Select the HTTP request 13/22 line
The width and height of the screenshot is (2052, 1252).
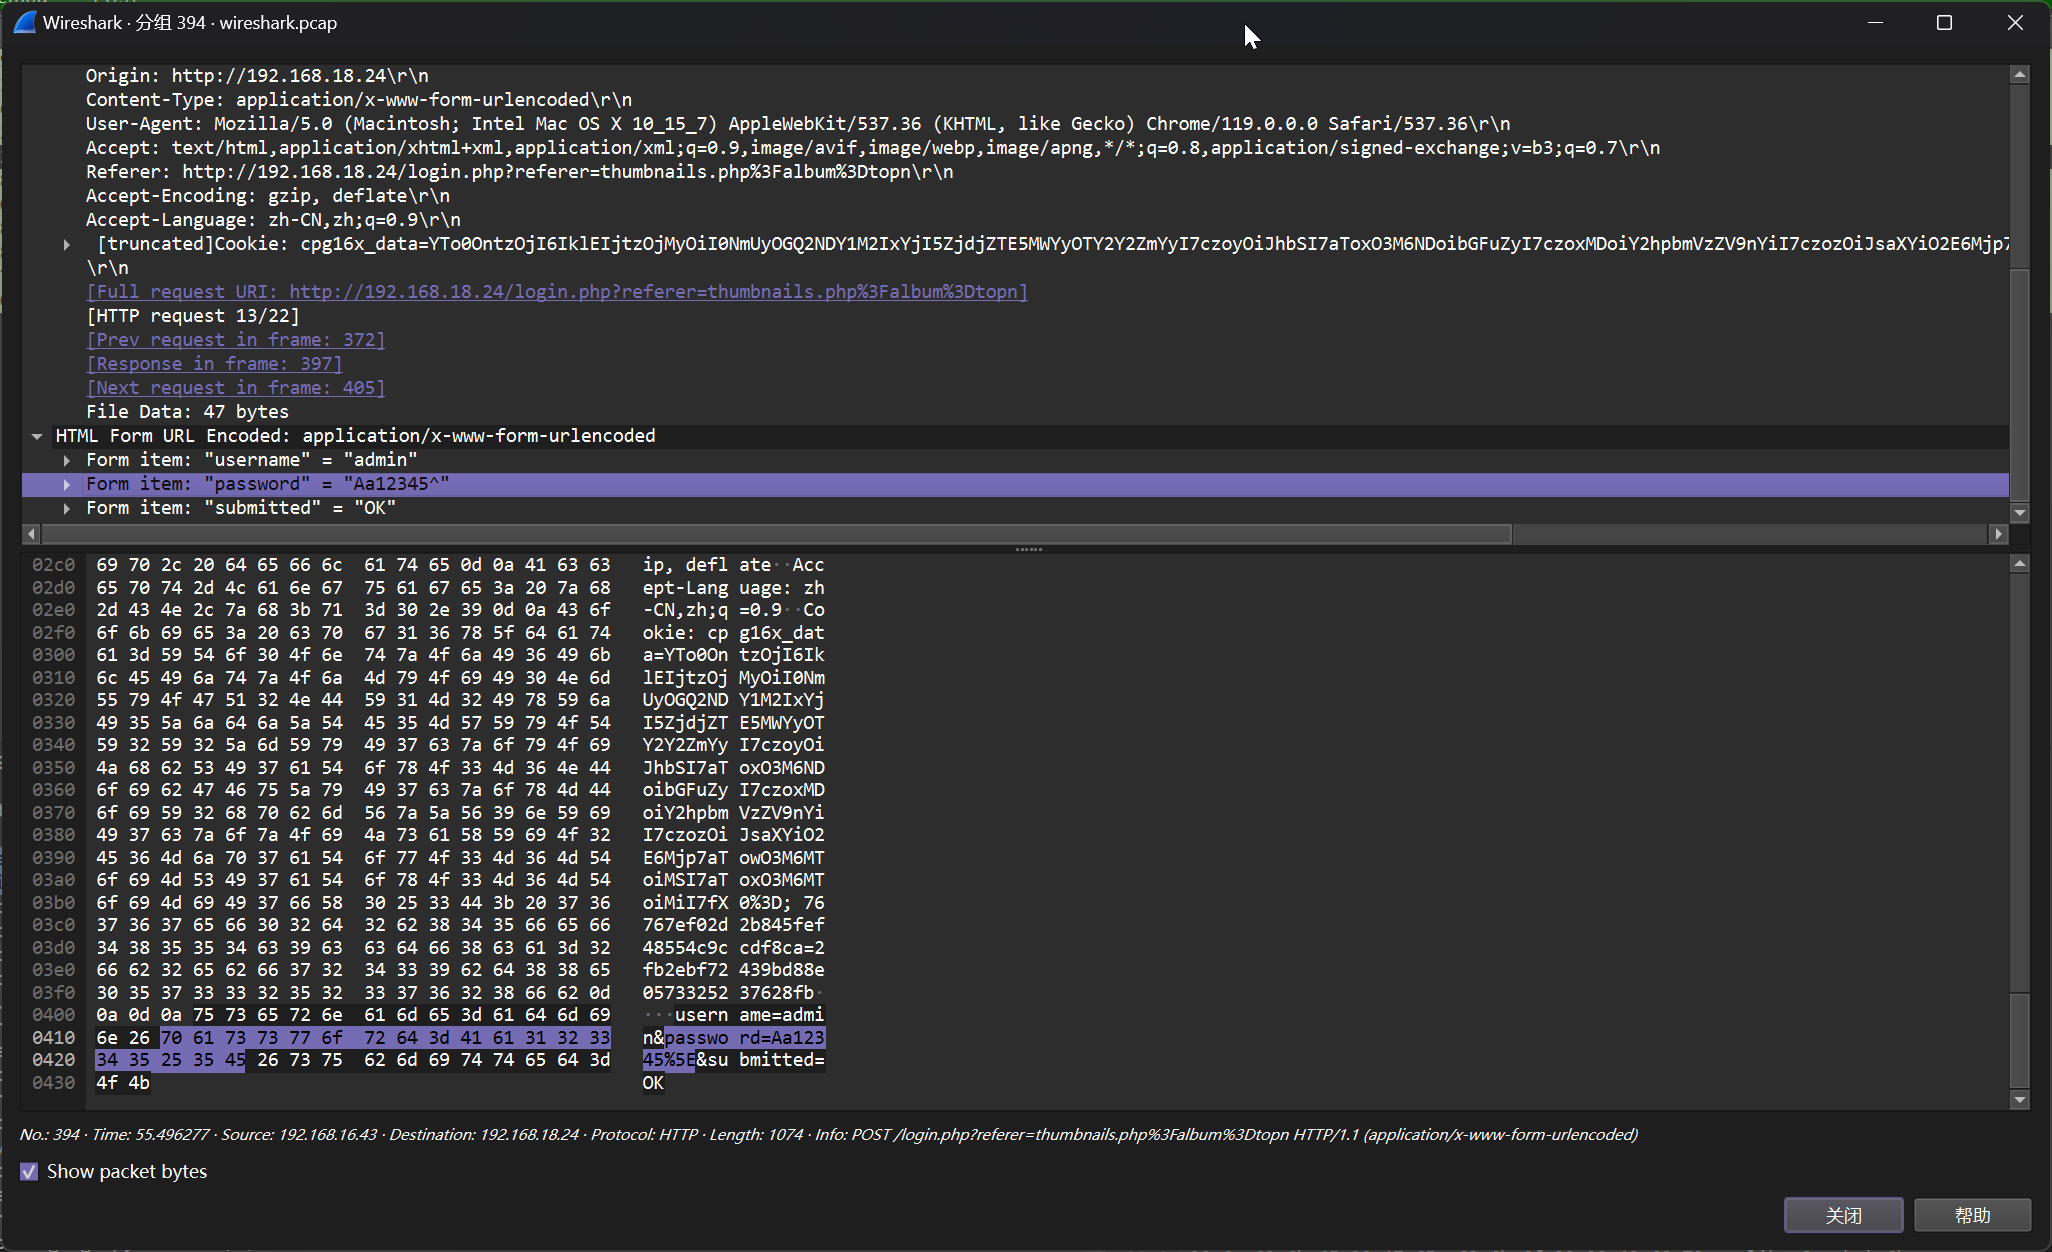point(193,316)
